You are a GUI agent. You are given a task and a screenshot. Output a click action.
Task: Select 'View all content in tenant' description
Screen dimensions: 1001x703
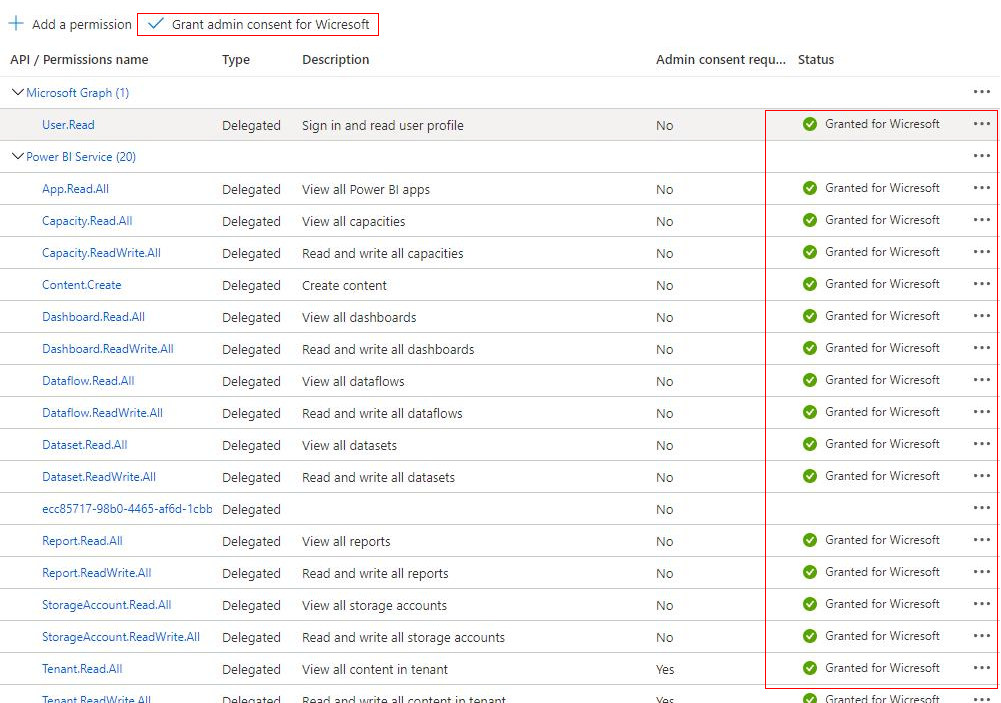coord(375,669)
